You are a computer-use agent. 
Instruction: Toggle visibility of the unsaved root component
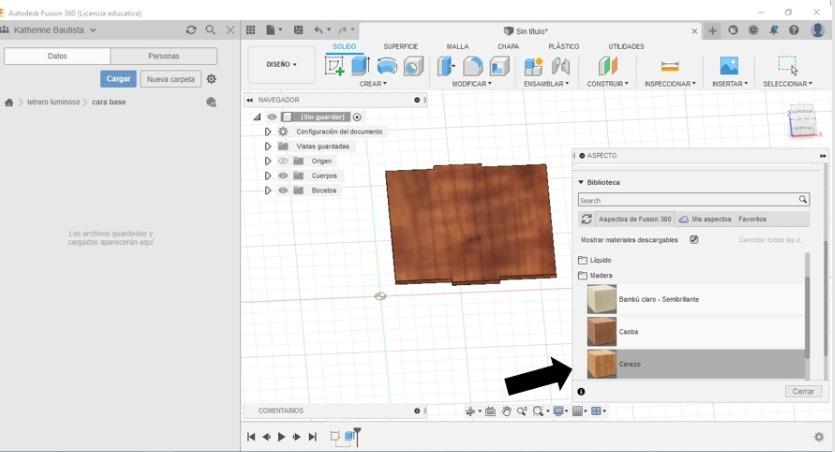(272, 117)
